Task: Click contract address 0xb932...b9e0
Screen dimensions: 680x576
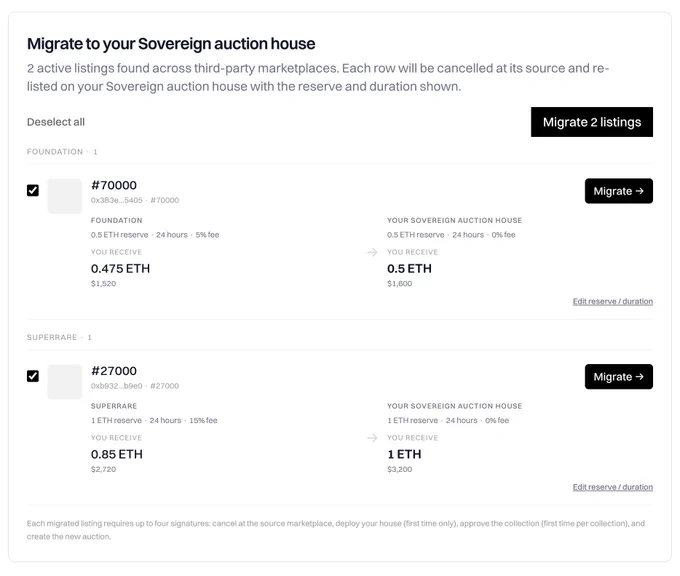Action: click(116, 386)
